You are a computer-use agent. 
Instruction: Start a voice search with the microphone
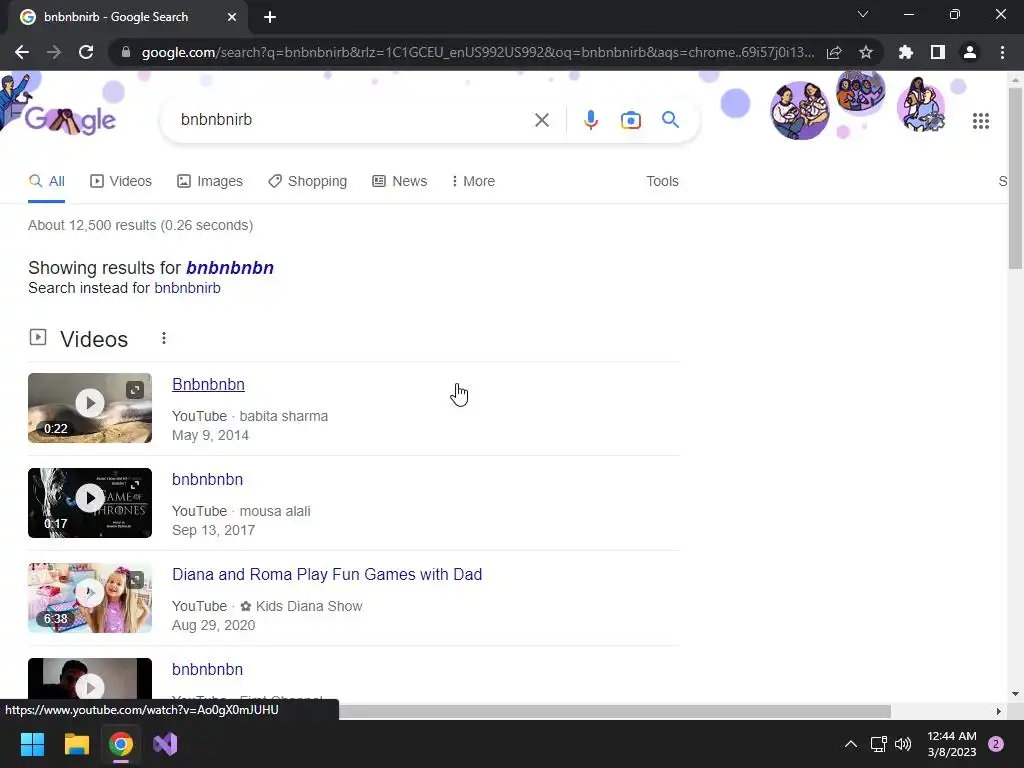[590, 120]
